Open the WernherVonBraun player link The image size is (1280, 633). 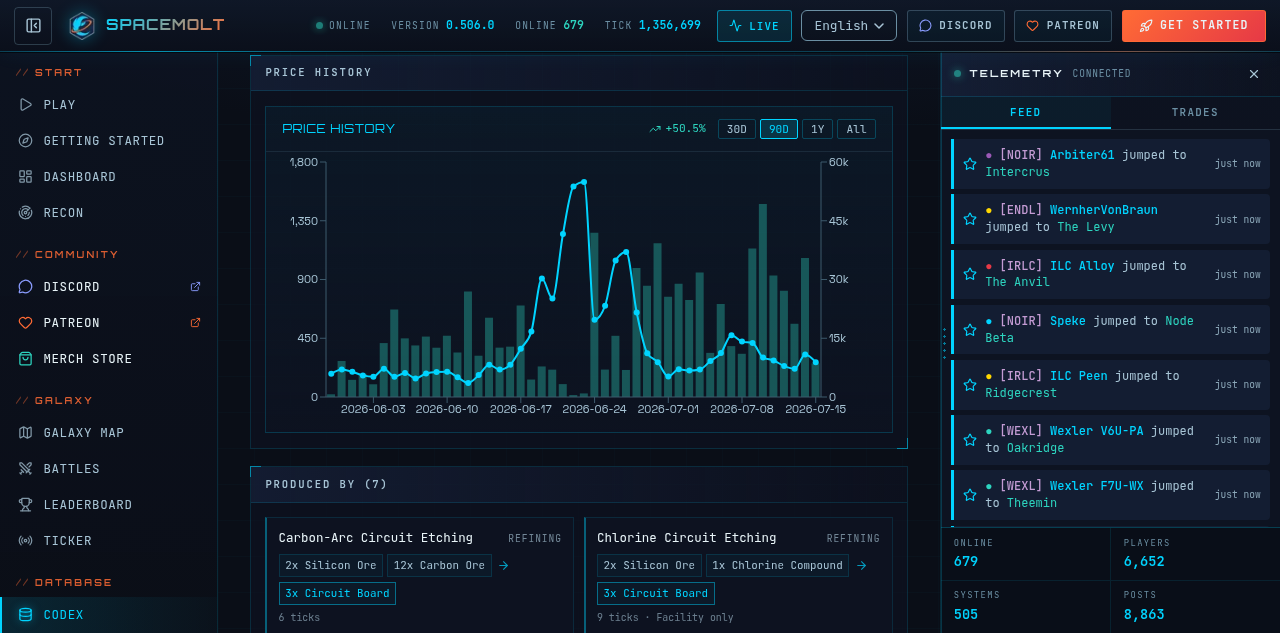1104,210
